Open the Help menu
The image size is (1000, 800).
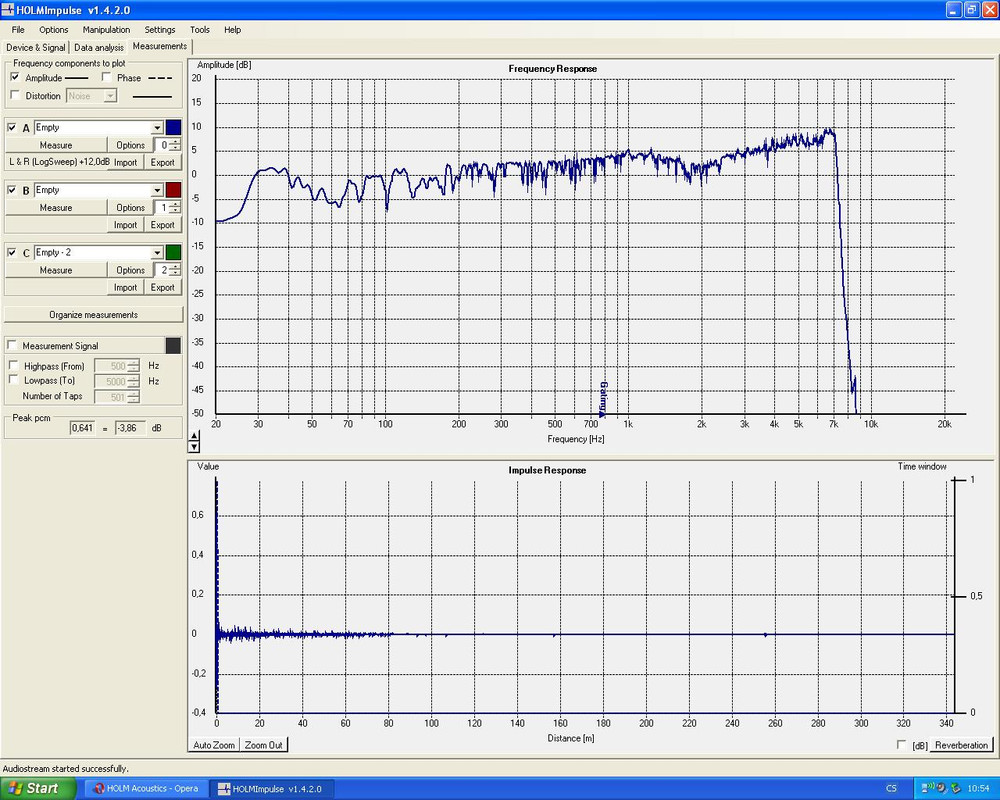(x=232, y=29)
